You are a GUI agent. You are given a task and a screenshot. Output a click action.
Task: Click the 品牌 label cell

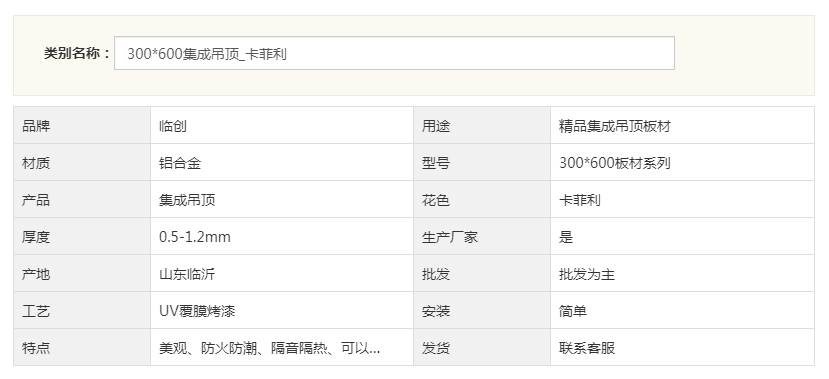coord(82,125)
